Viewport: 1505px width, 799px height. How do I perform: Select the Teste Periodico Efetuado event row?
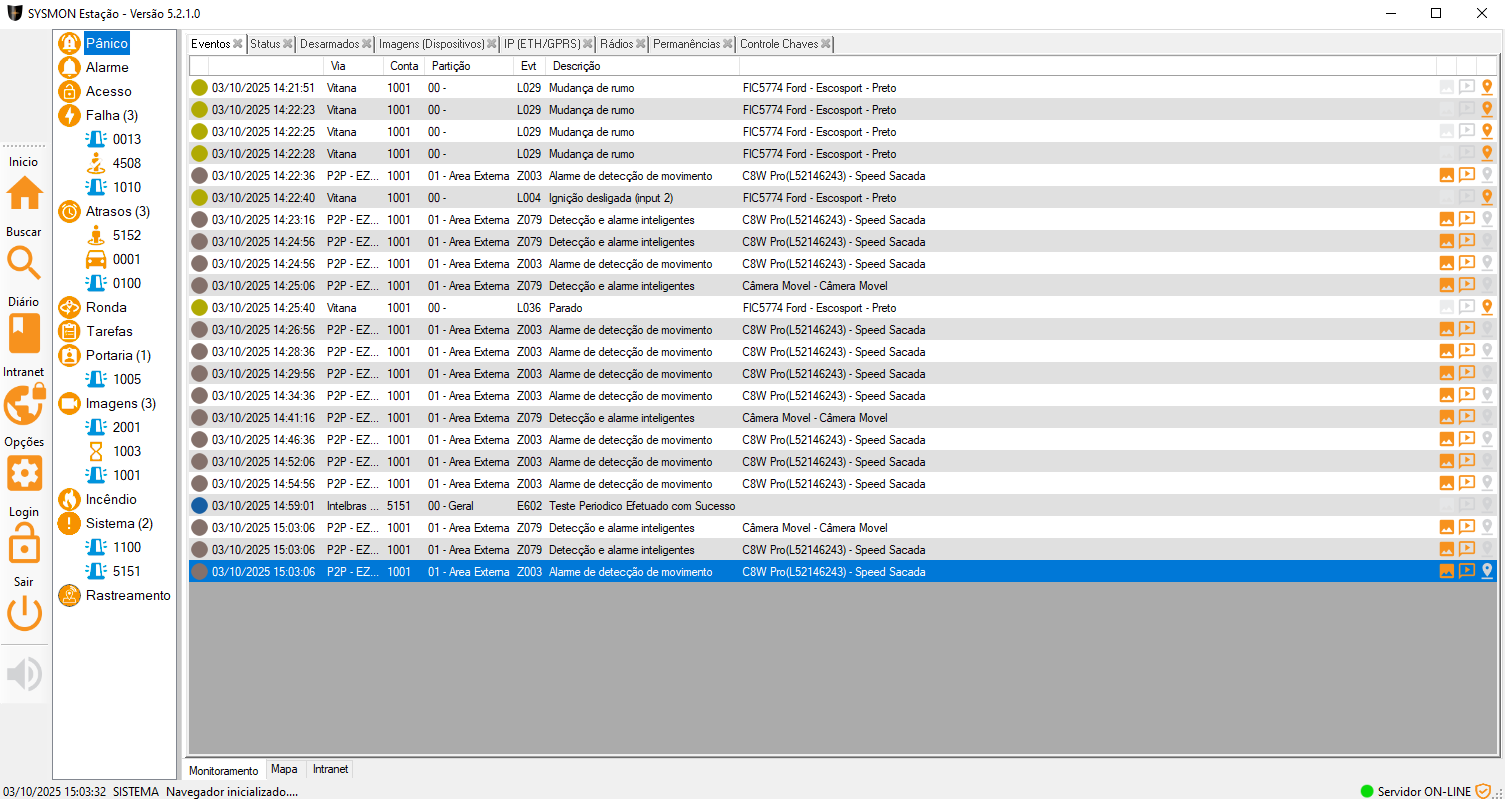coord(641,506)
